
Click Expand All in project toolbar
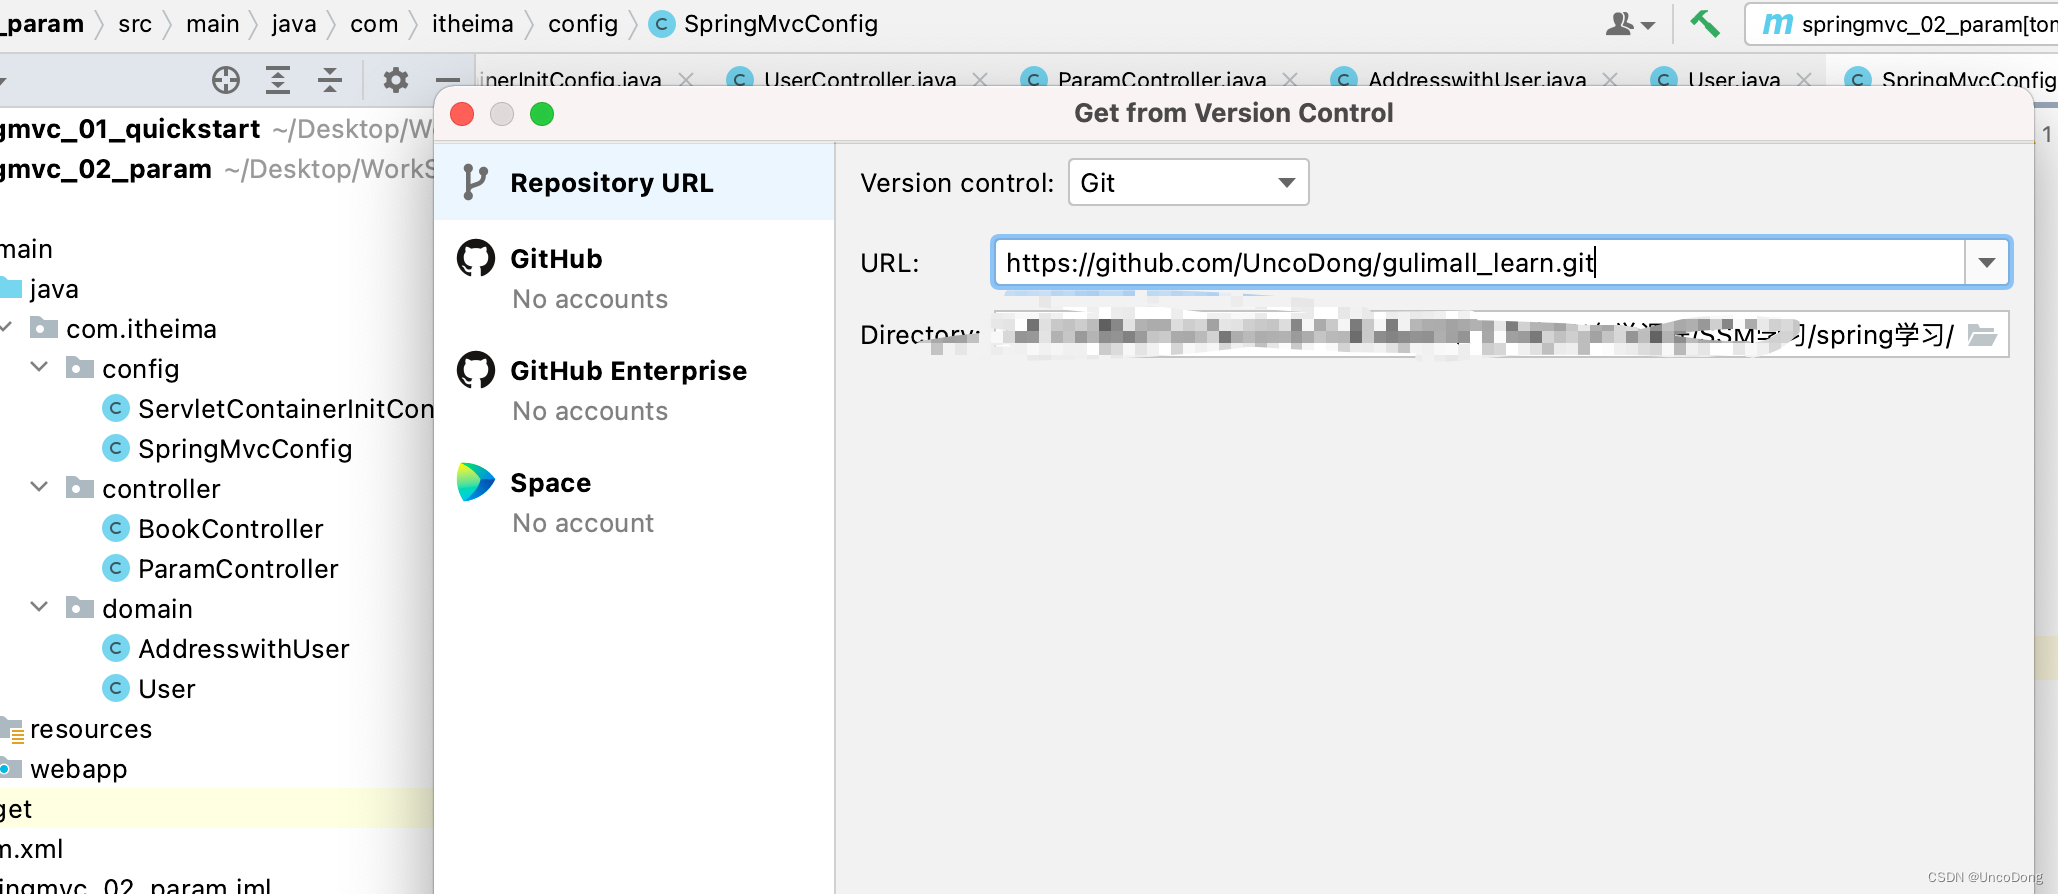(278, 80)
